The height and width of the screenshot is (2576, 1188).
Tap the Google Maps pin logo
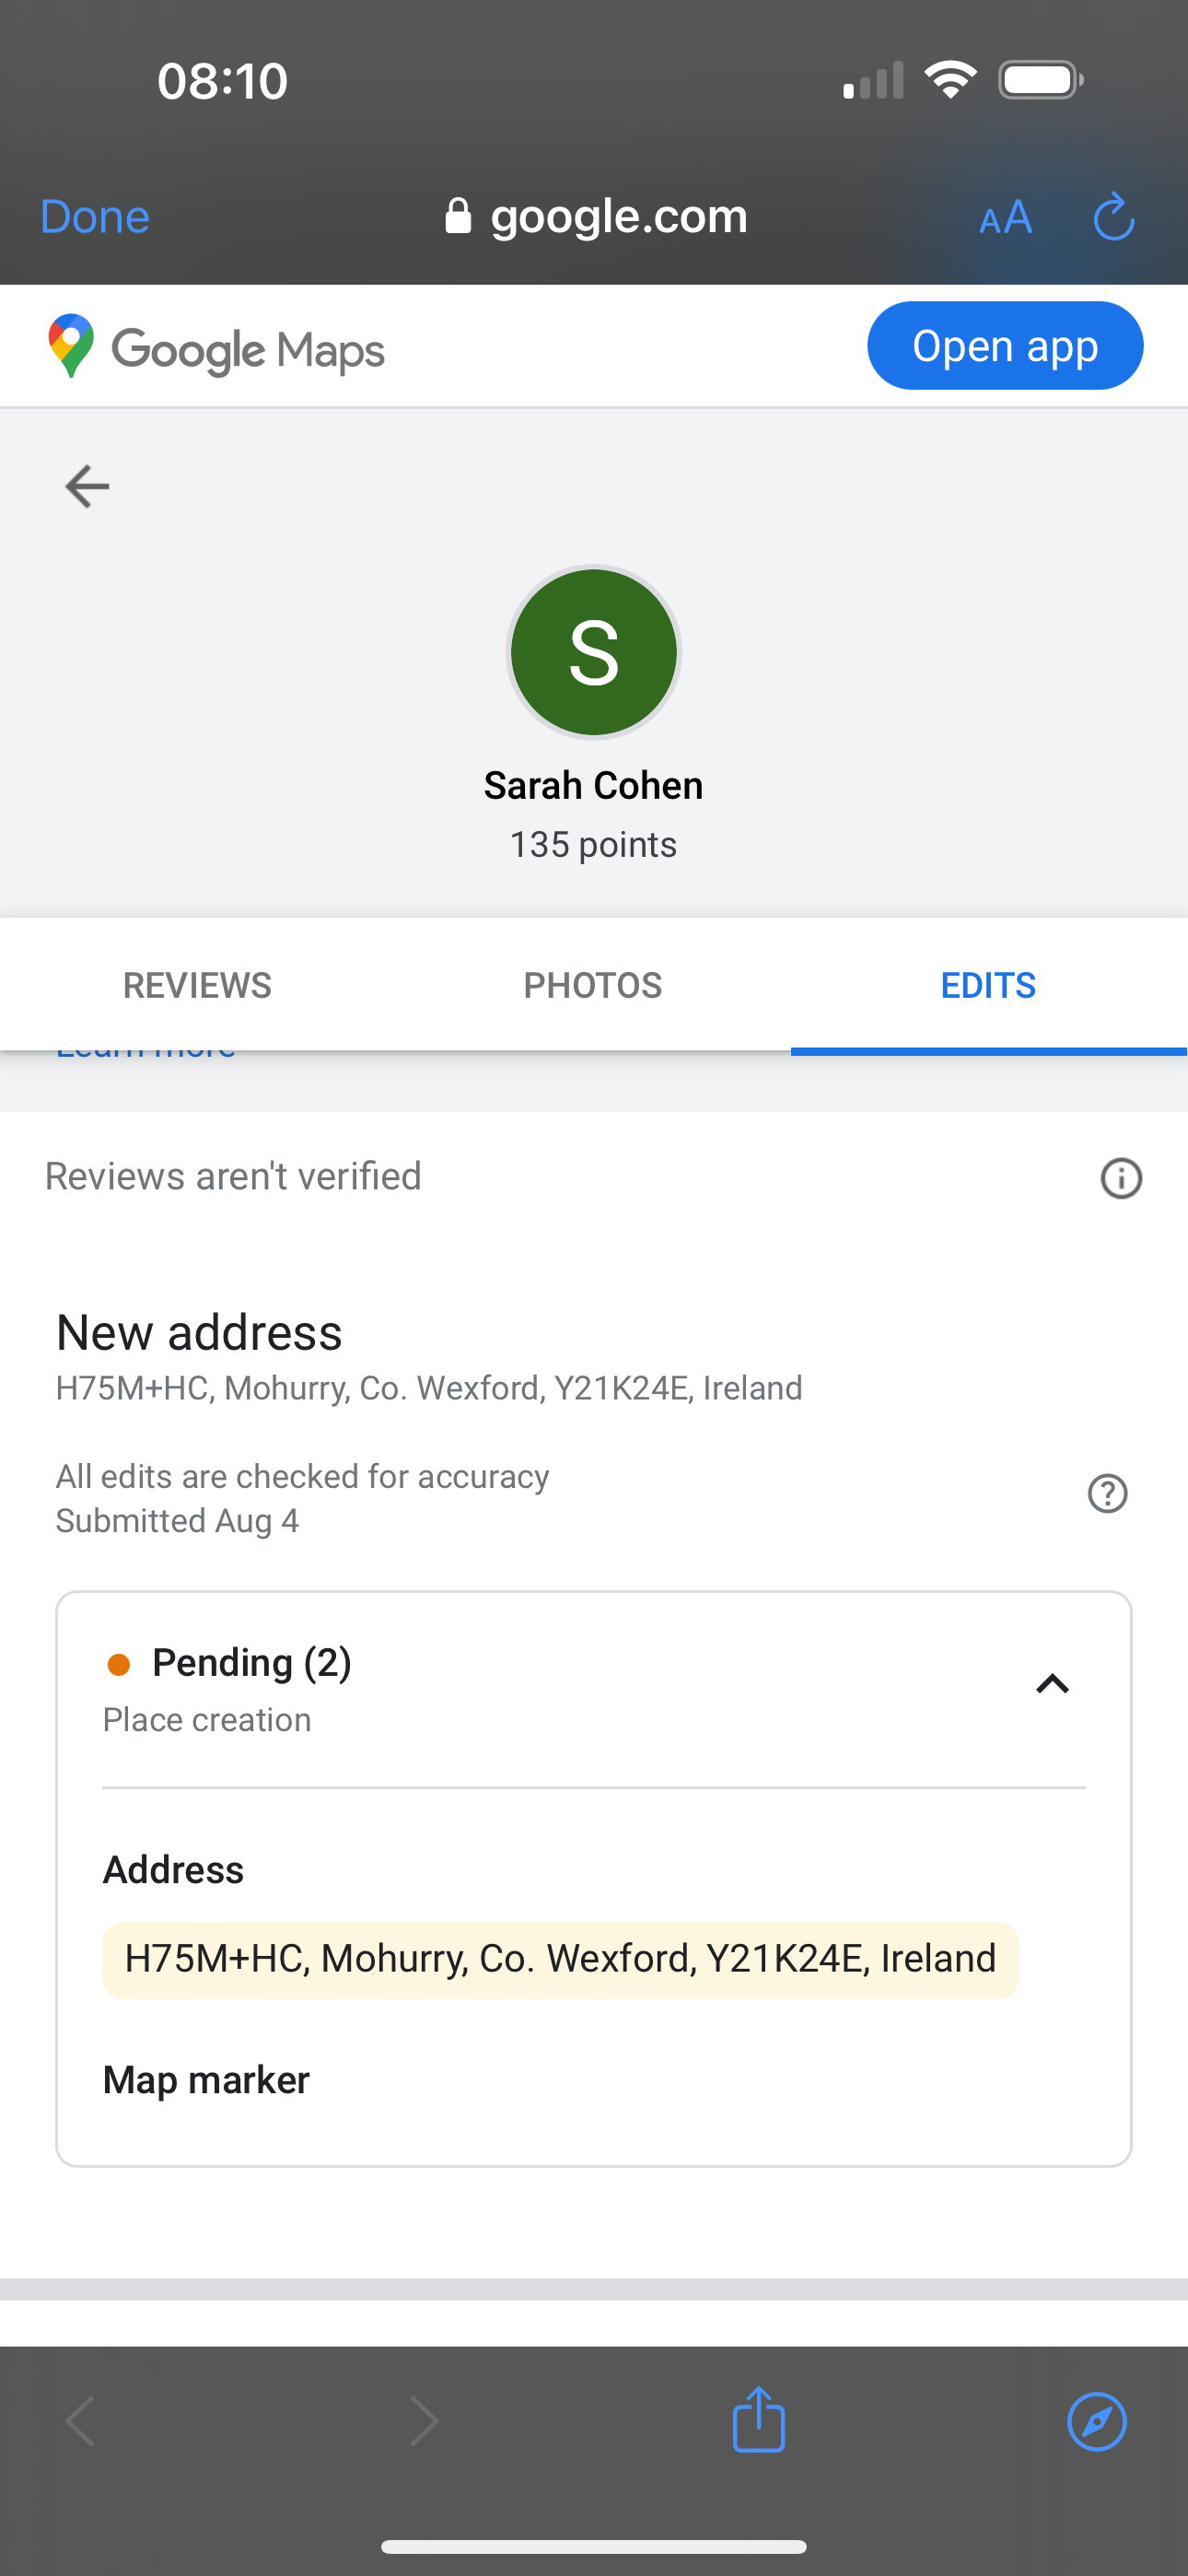coord(71,346)
